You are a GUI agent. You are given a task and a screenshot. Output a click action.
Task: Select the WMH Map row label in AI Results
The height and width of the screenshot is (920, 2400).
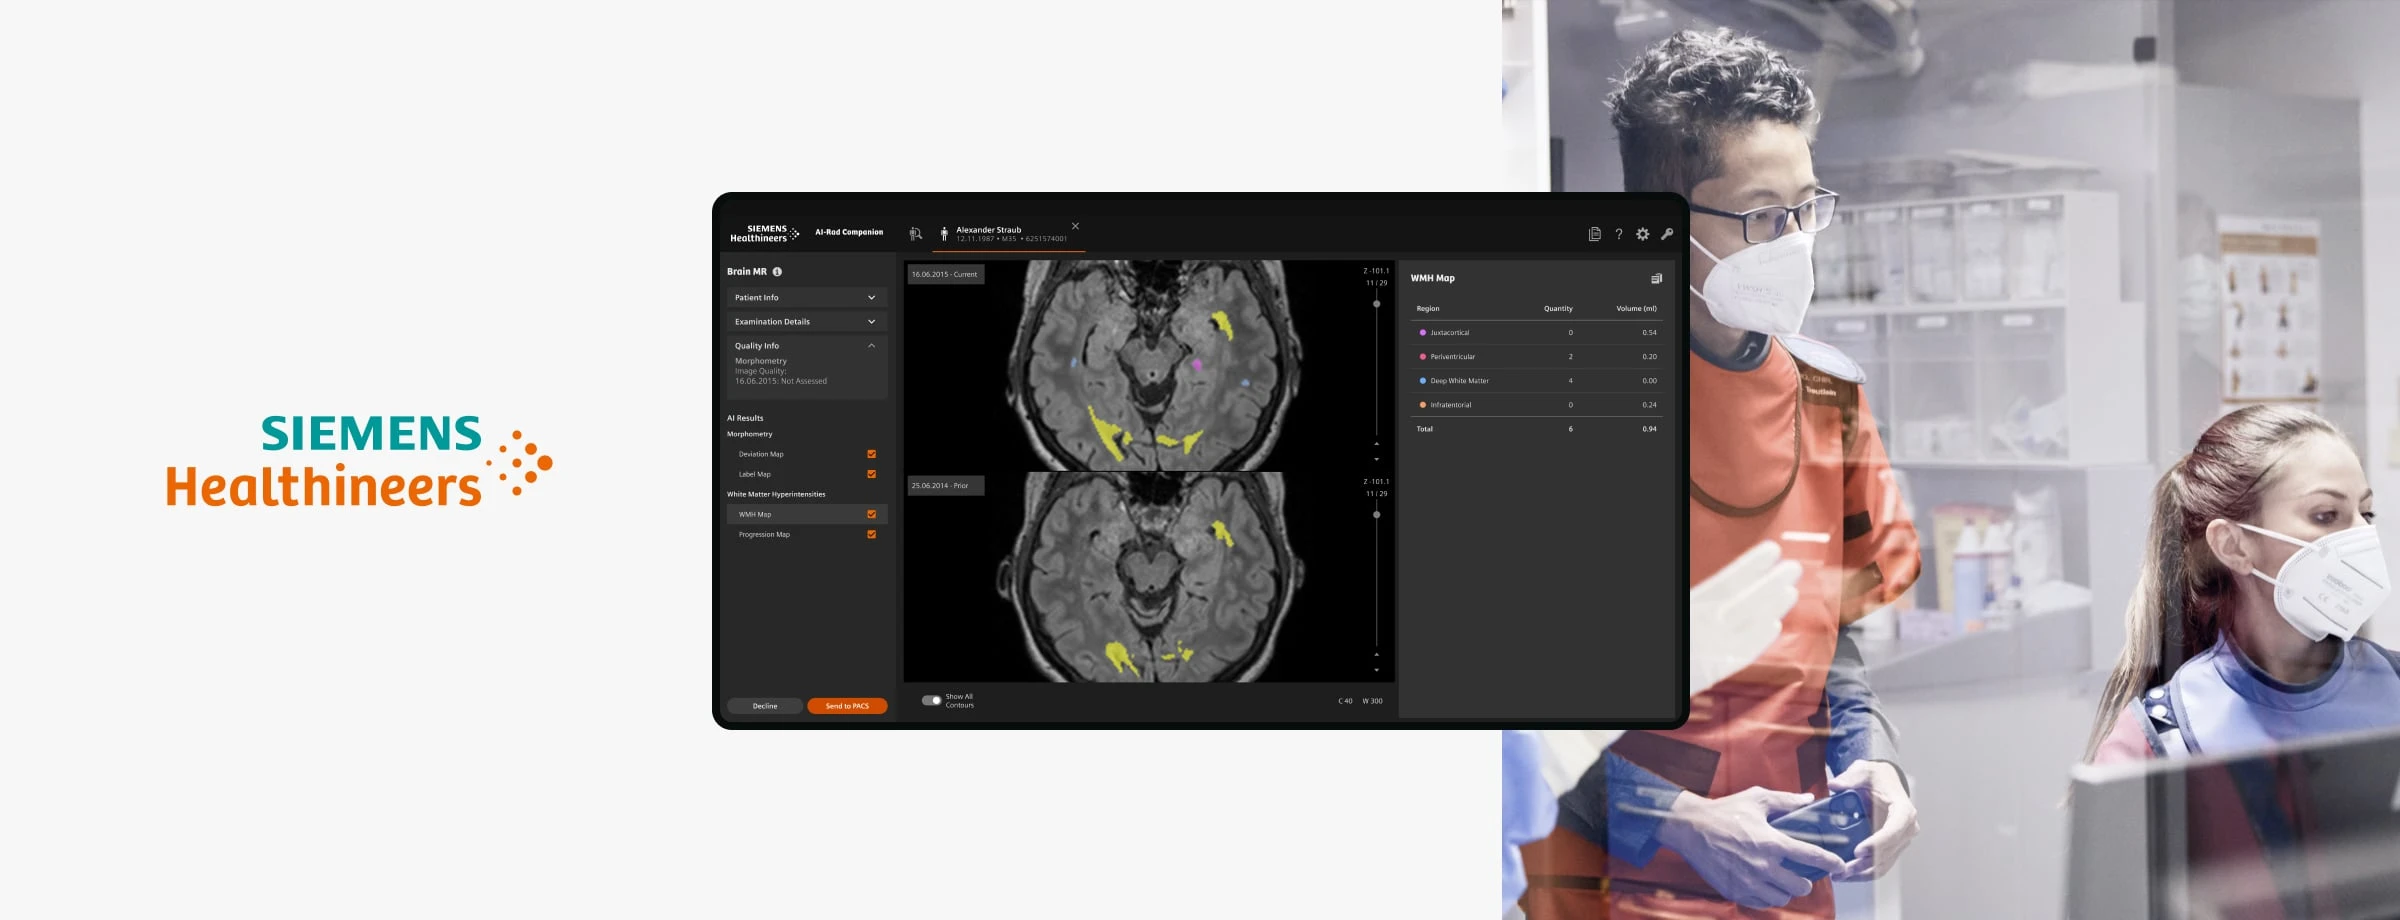click(755, 514)
